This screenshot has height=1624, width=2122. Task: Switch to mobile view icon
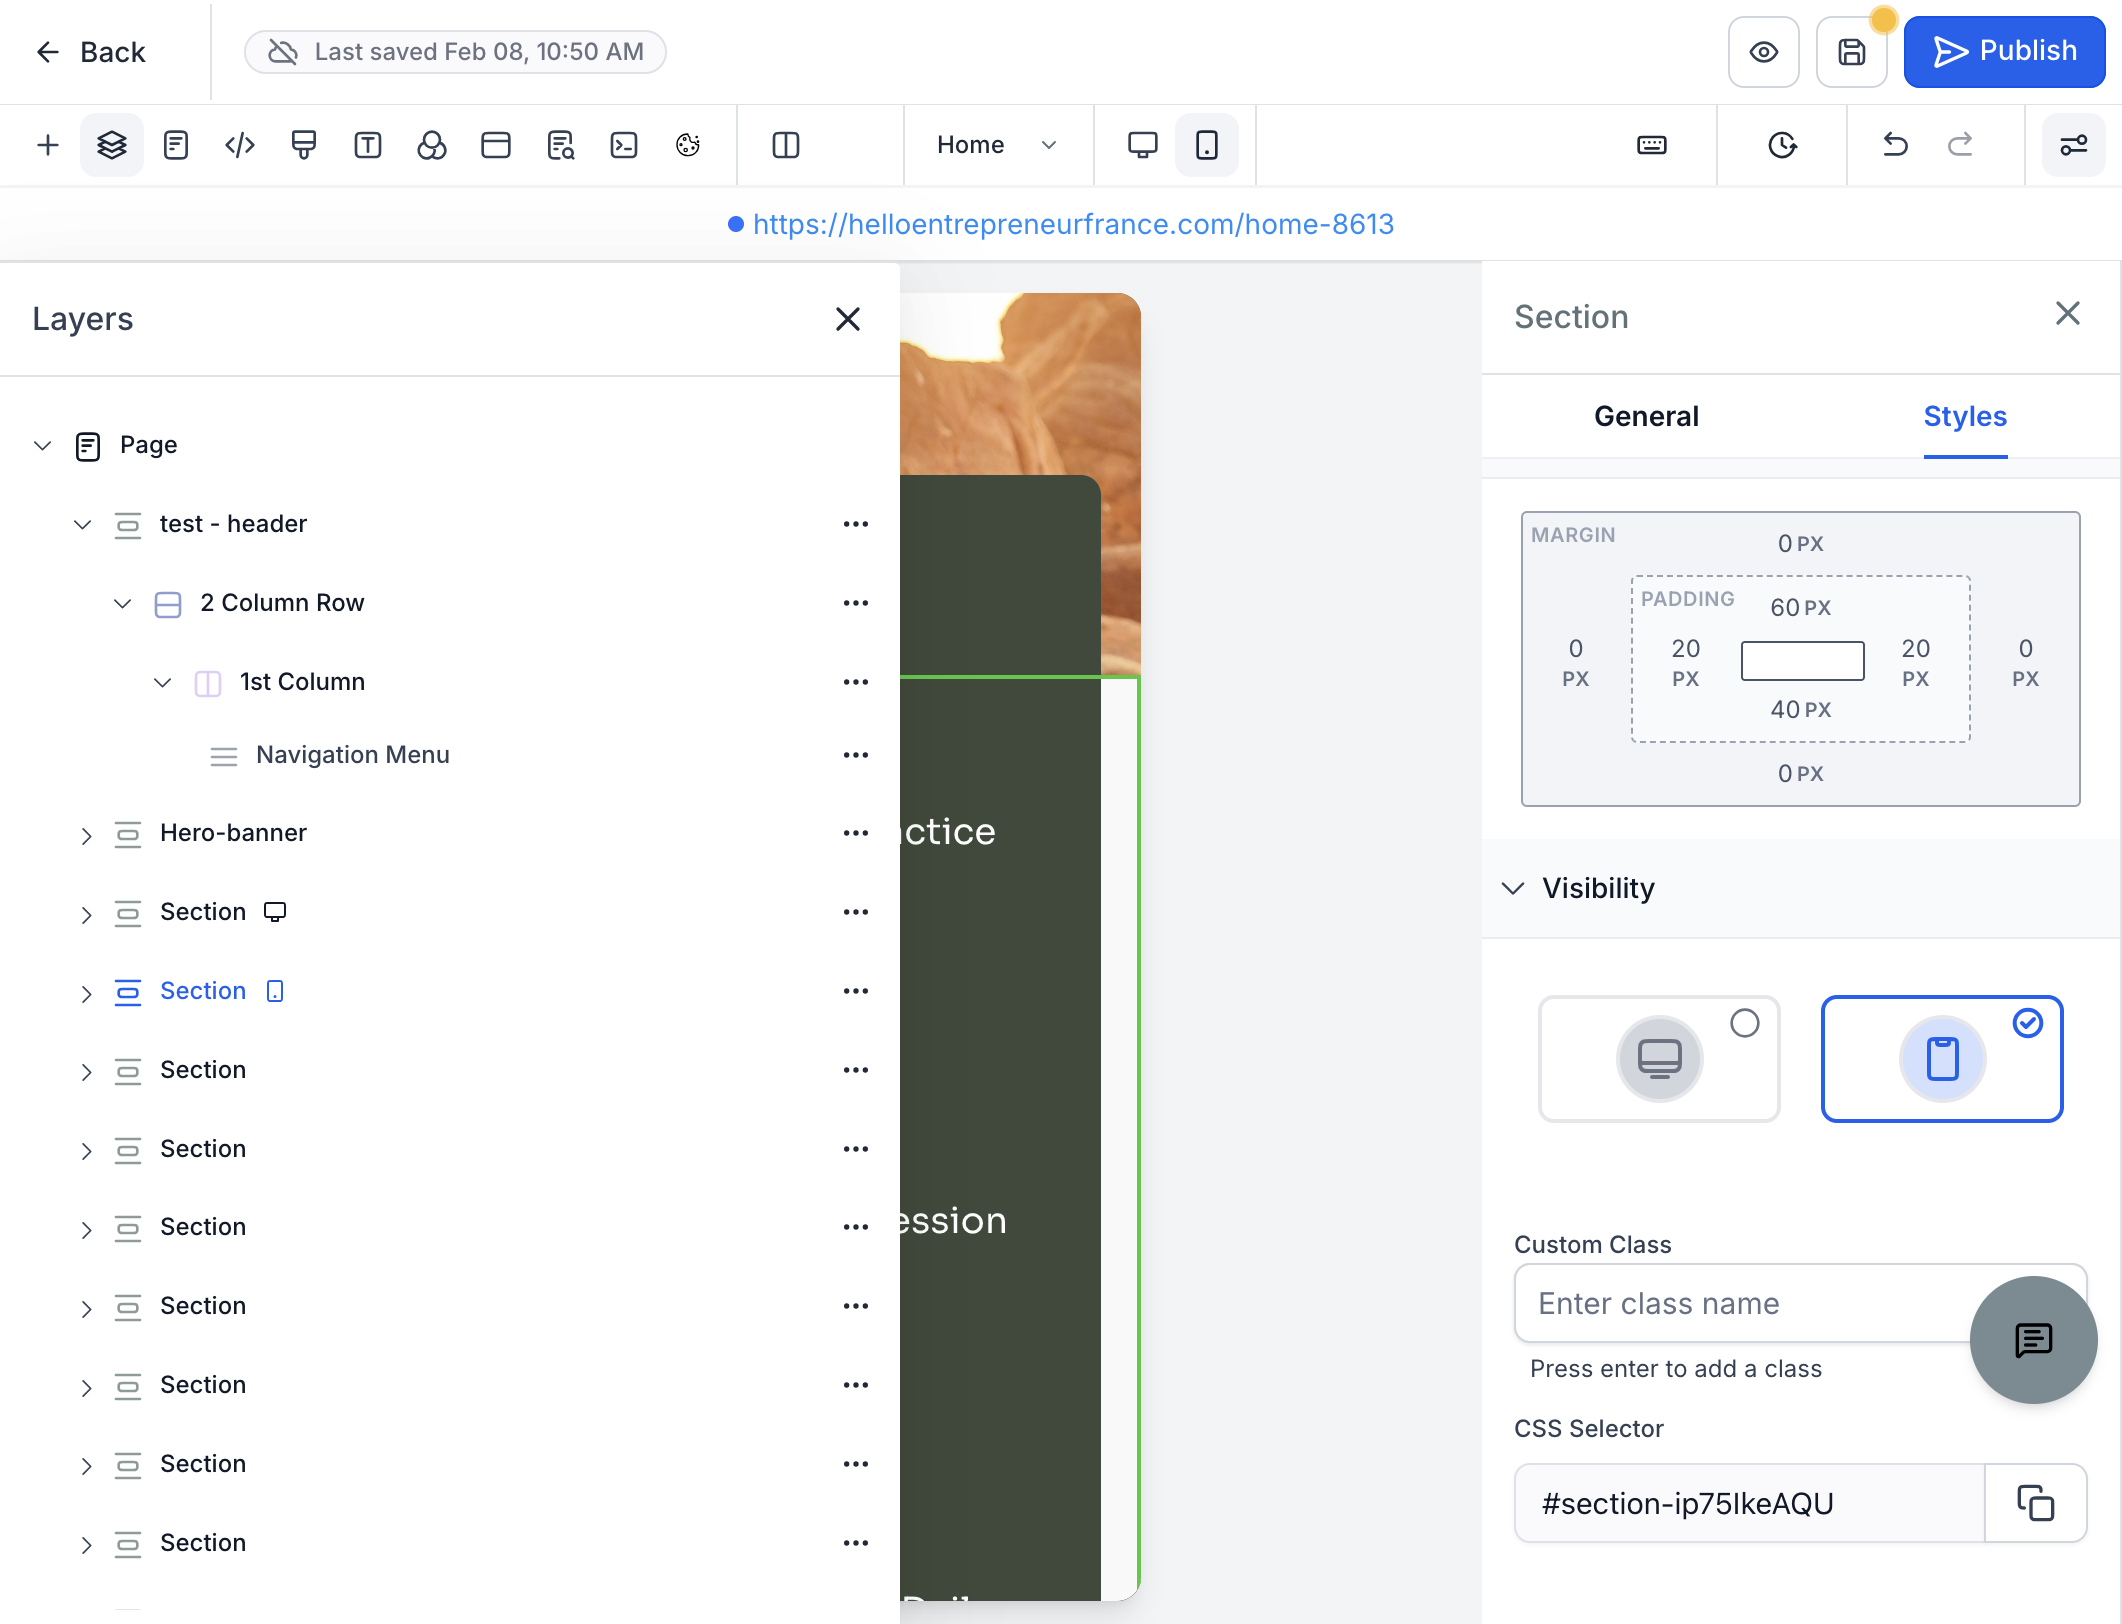coord(1207,145)
